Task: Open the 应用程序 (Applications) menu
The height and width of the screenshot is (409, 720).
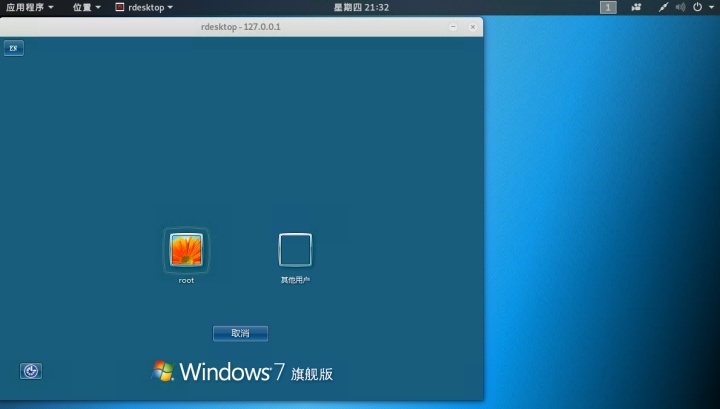Action: [x=29, y=7]
